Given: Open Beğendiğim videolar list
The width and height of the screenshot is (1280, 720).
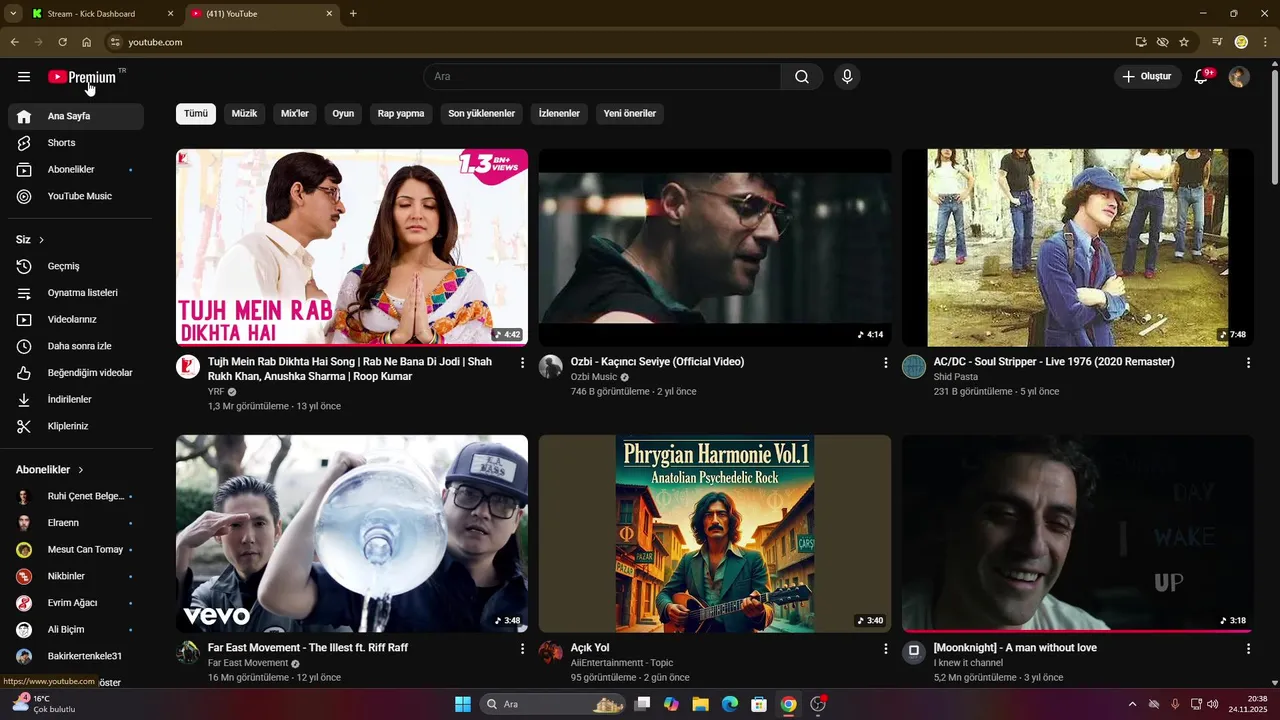Looking at the screenshot, I should click(x=76, y=373).
